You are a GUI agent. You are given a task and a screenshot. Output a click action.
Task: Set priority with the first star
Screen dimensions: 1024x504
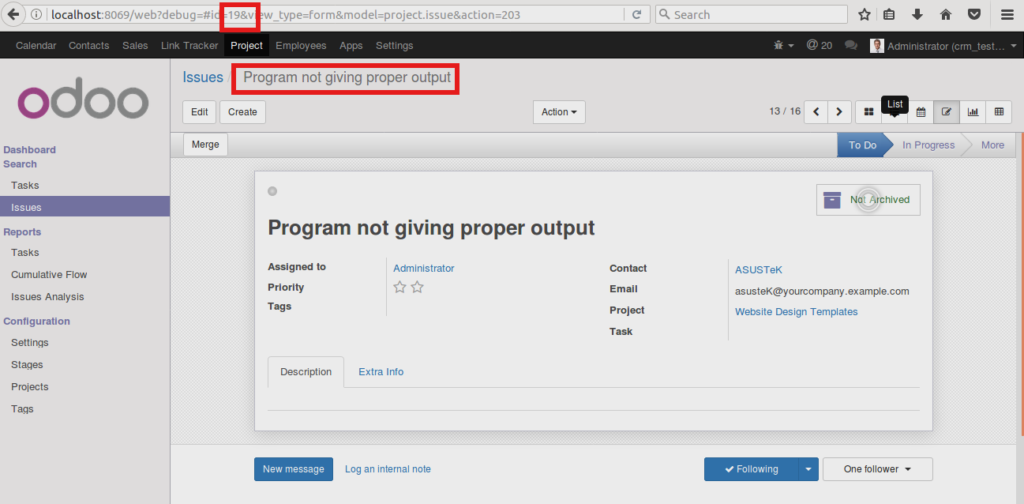tap(400, 287)
